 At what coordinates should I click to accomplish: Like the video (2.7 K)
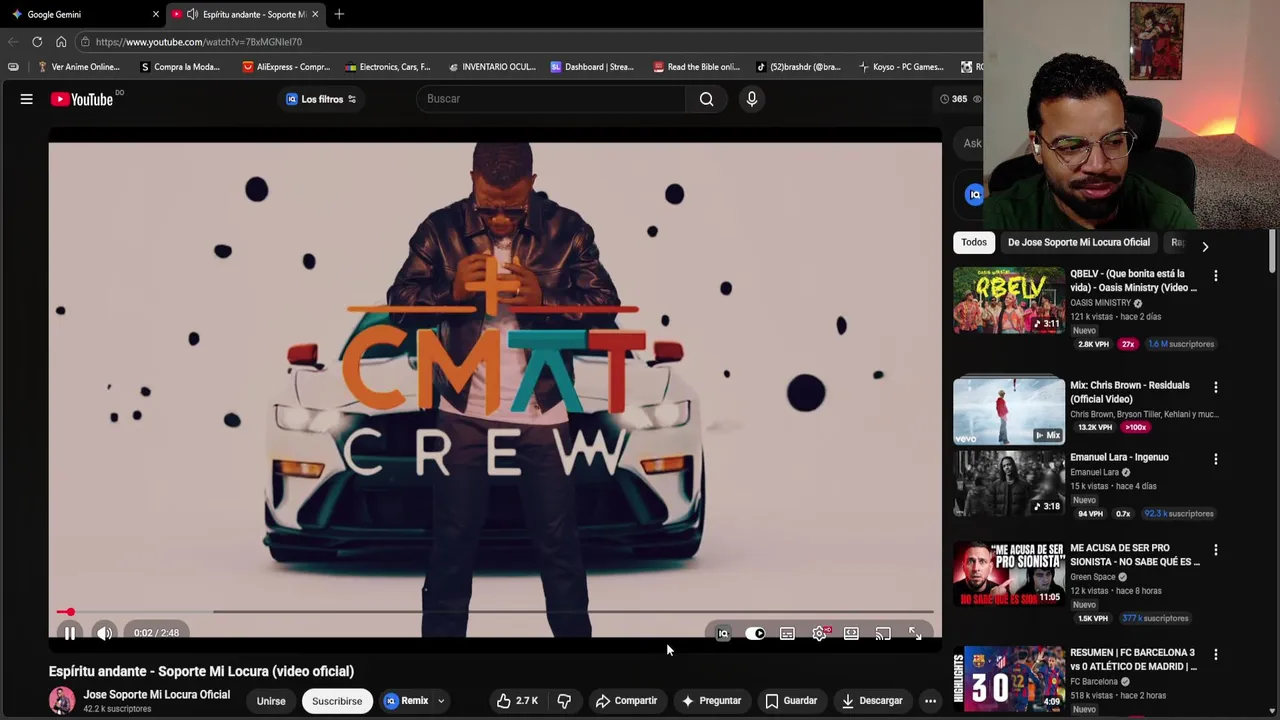pos(518,701)
